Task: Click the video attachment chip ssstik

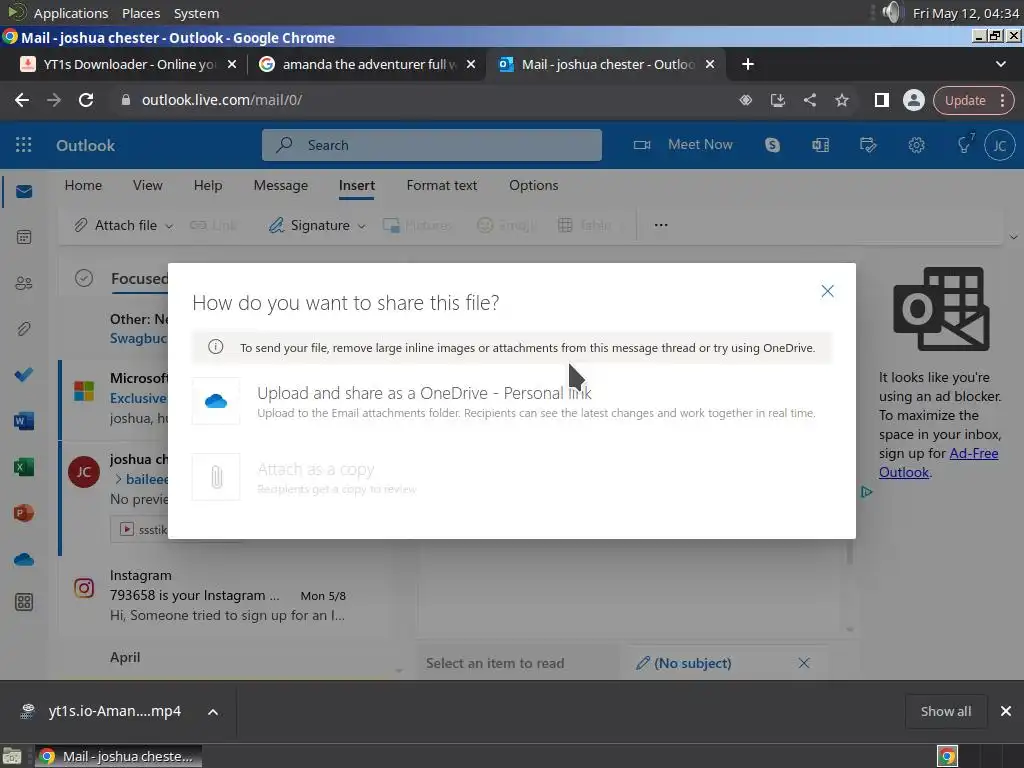Action: coord(139,529)
